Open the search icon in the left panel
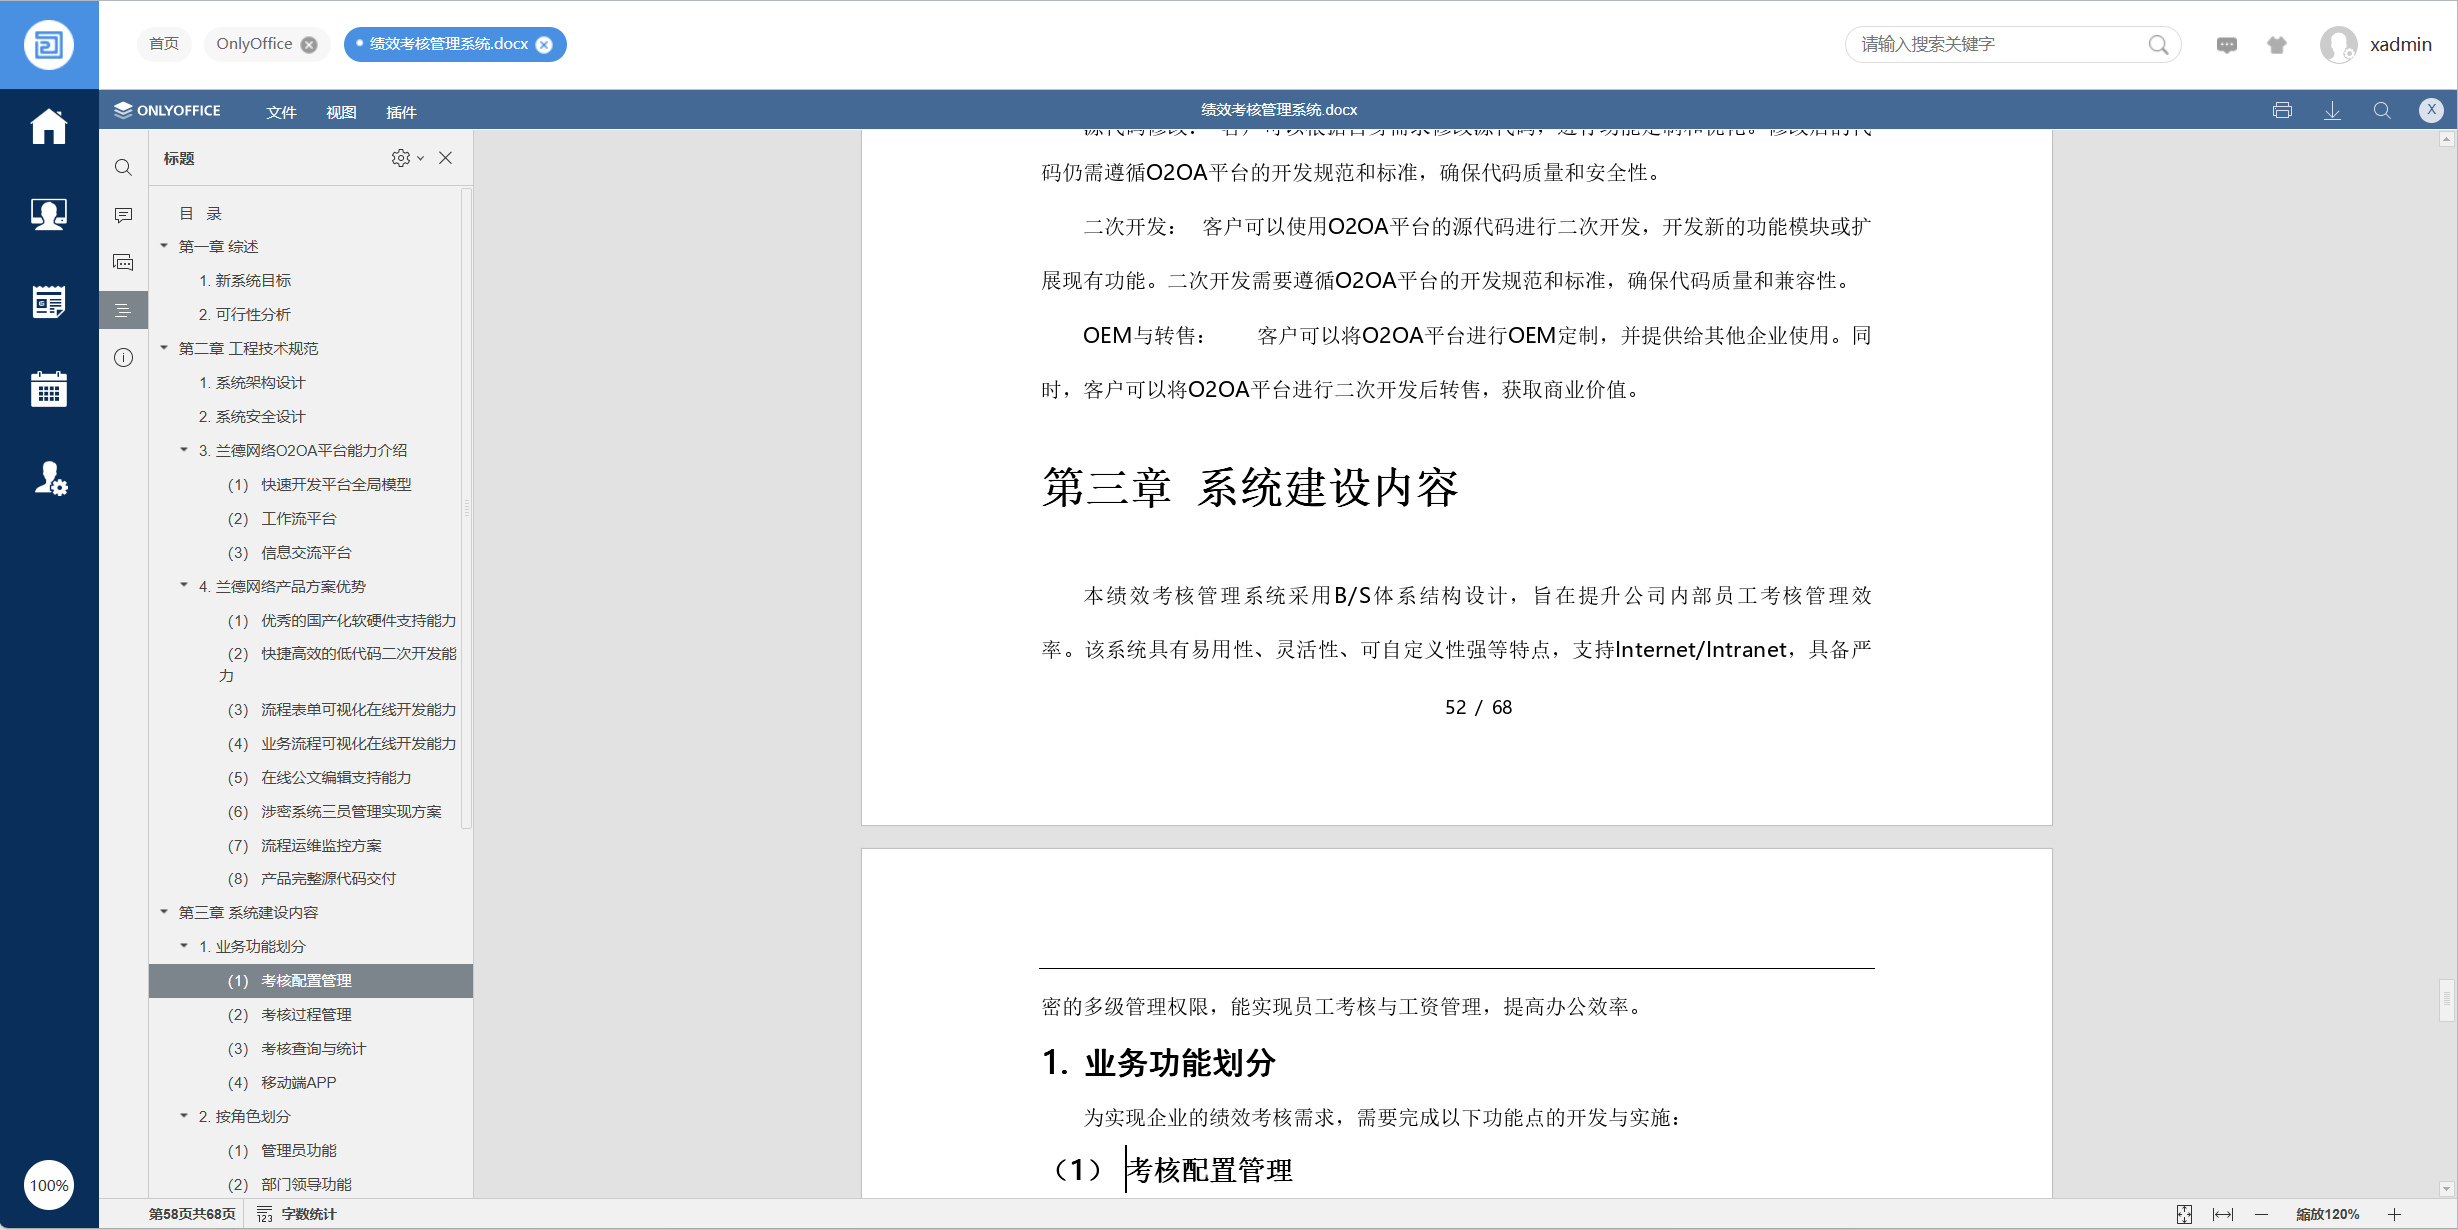This screenshot has width=2458, height=1230. click(x=123, y=167)
